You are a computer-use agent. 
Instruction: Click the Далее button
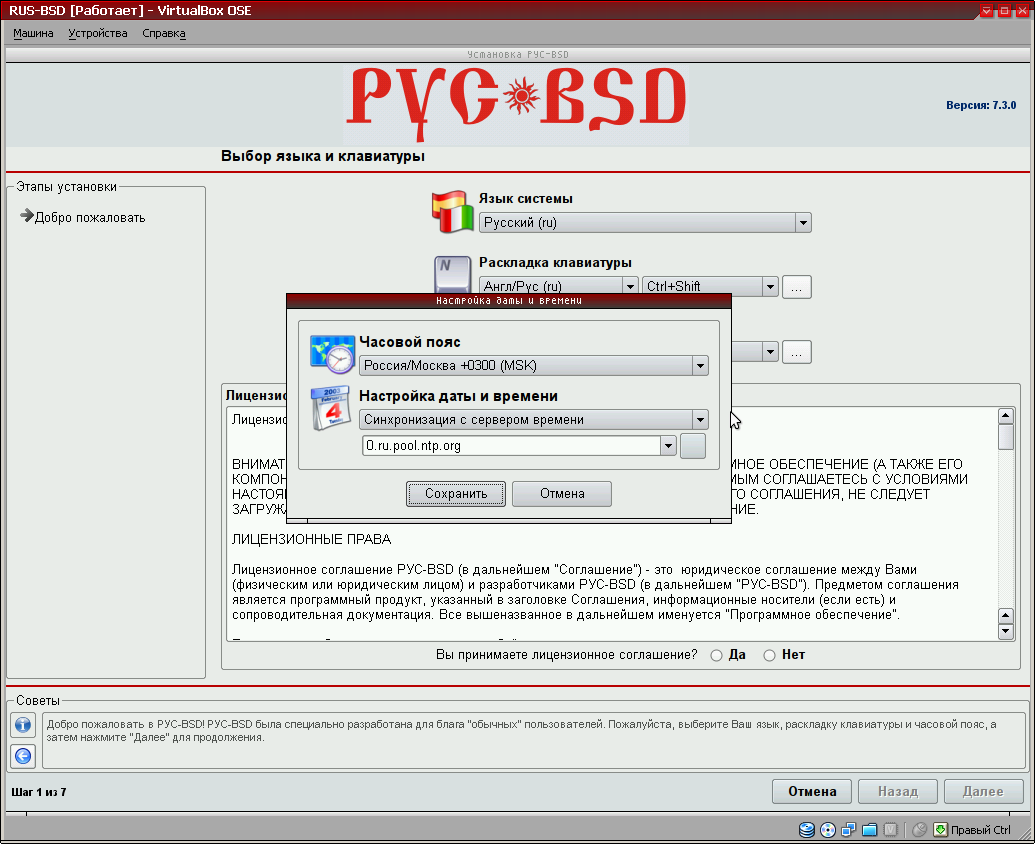[984, 791]
